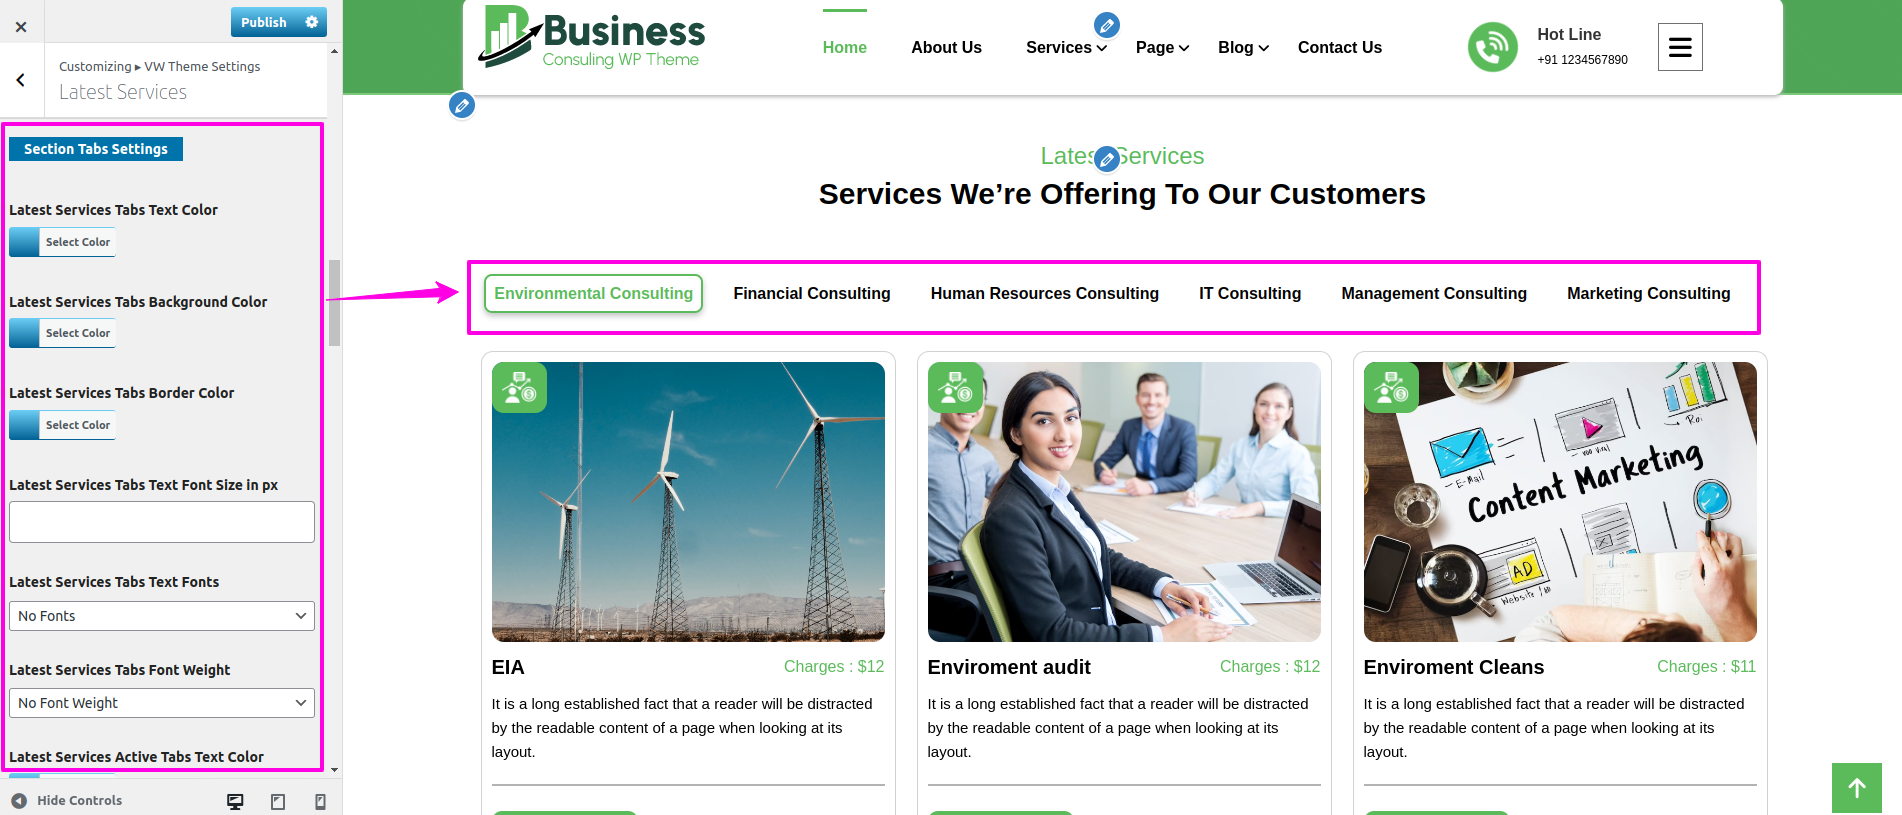Expand the Services menu dropdown

click(x=1066, y=48)
